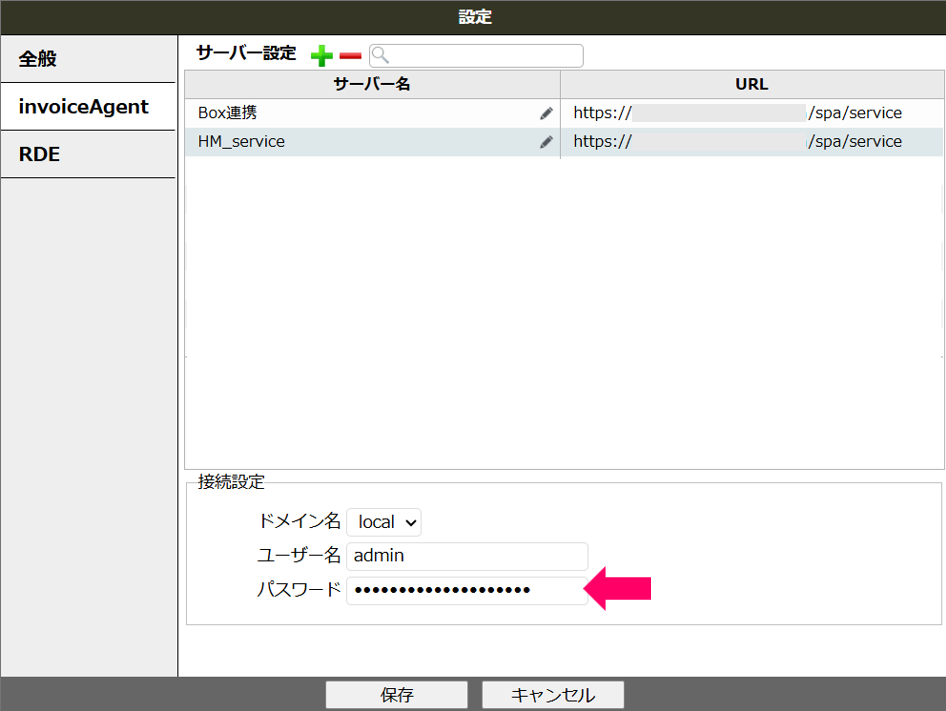The image size is (946, 711).
Task: Click the pencil edit icon for Box連携
Action: click(546, 114)
